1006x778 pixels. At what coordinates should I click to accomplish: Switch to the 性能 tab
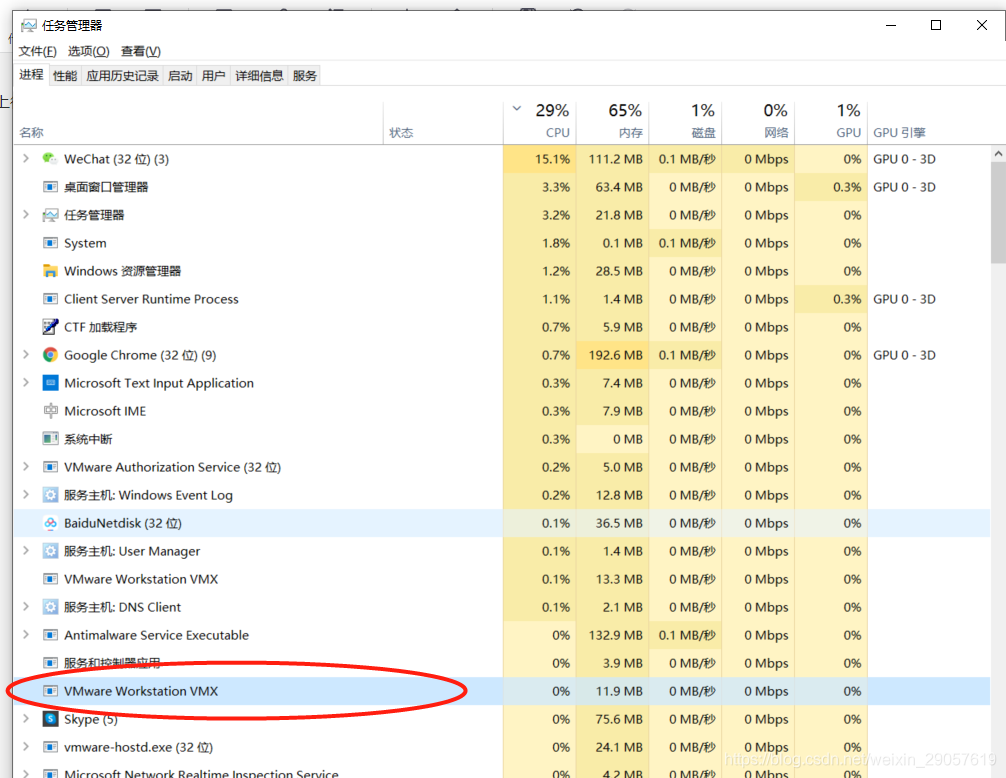point(65,76)
